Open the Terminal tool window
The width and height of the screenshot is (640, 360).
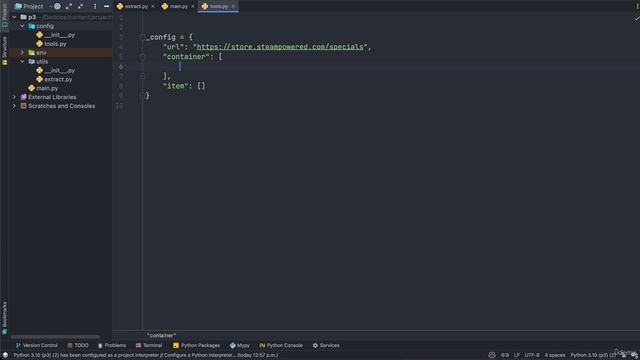coord(149,345)
